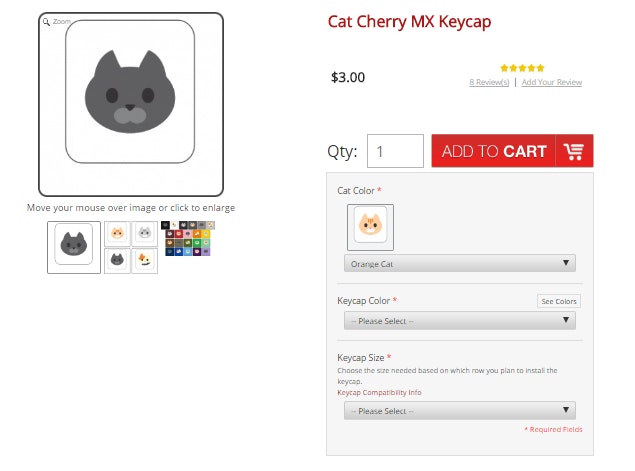The width and height of the screenshot is (635, 471).
Task: Open the 8 Review(s) link
Action: pos(489,82)
